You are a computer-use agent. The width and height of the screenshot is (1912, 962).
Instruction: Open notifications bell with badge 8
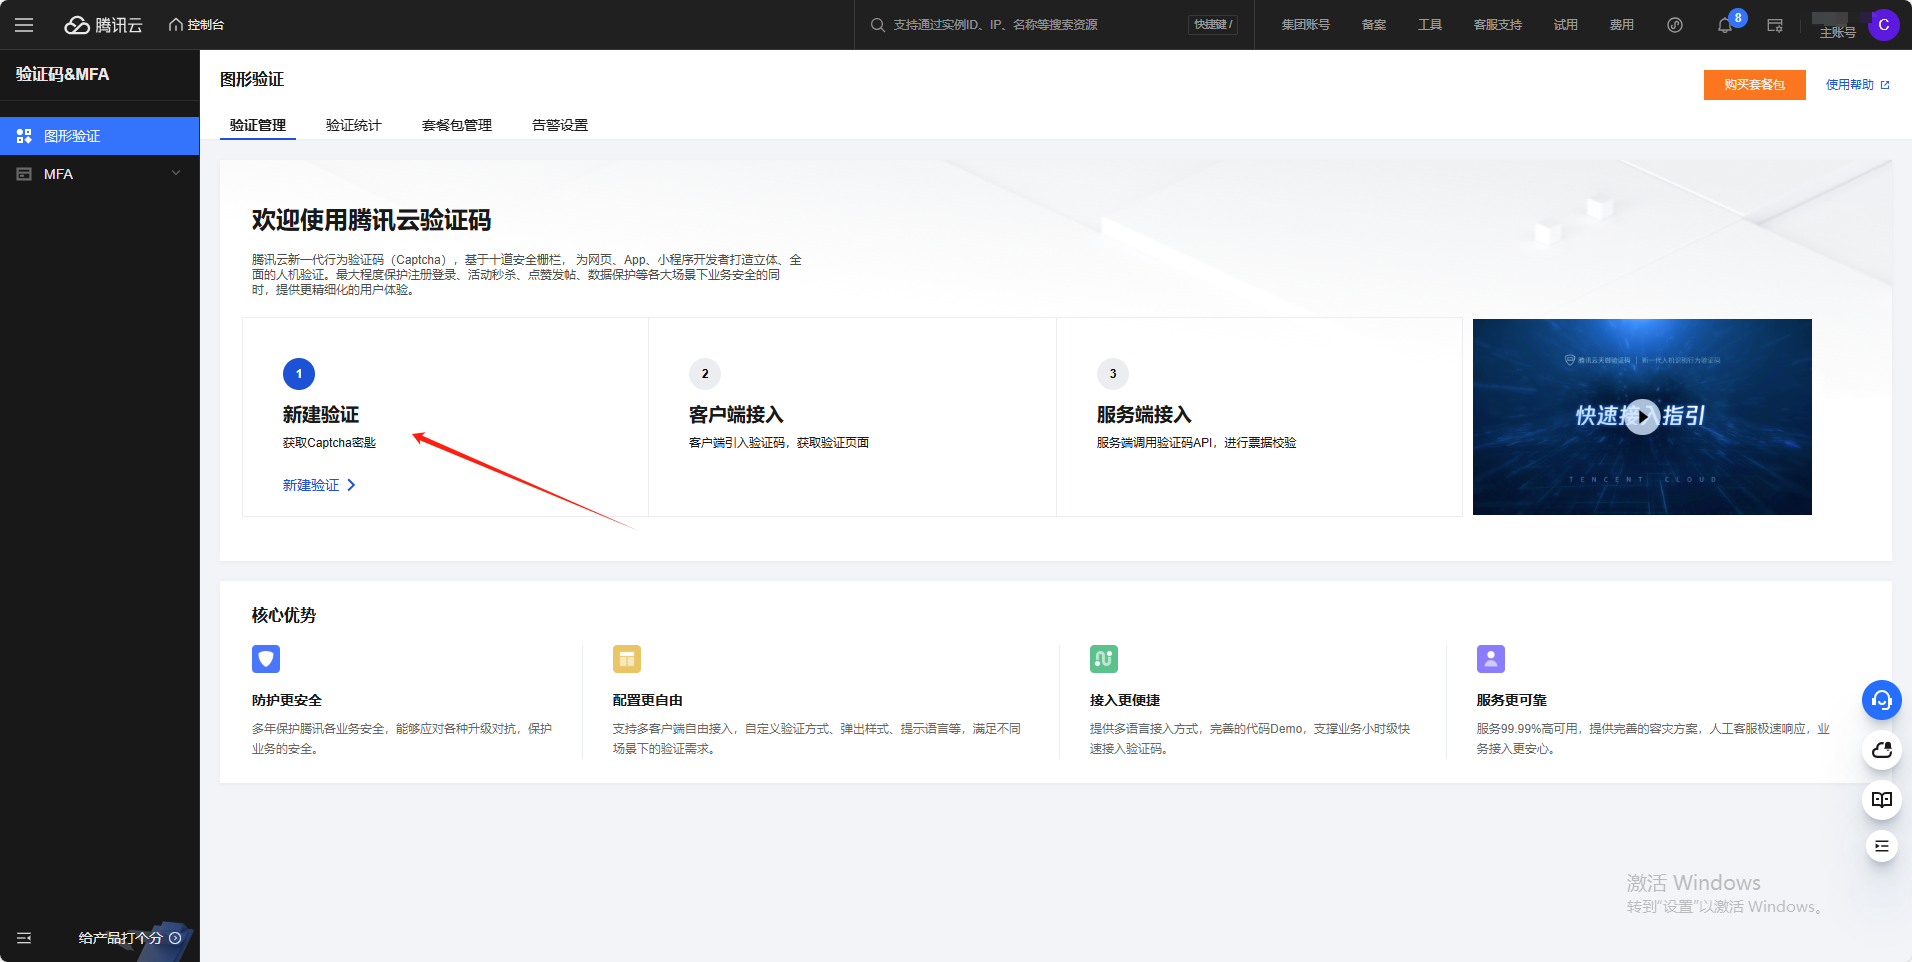(x=1725, y=25)
